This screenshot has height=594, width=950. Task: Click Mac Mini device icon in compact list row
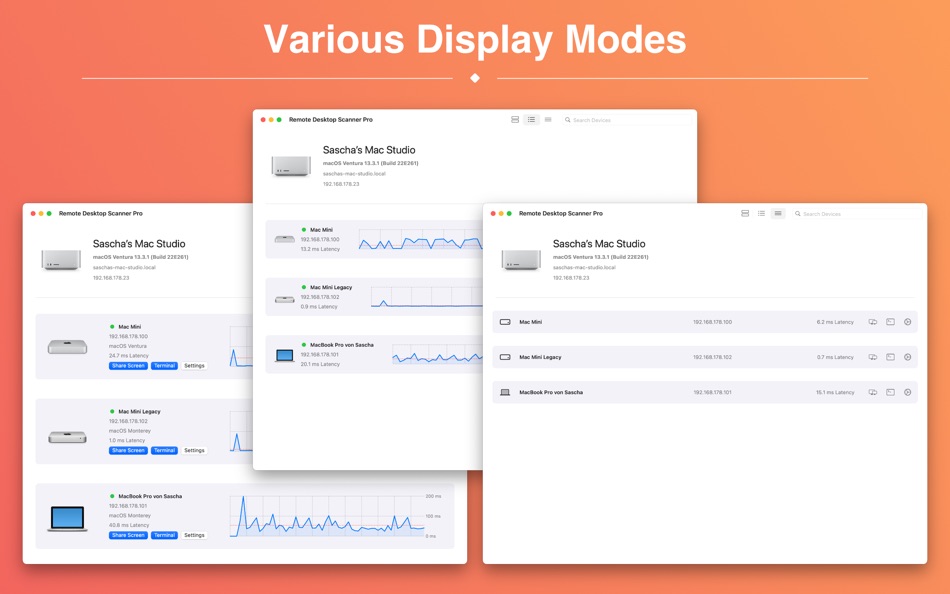pos(505,322)
